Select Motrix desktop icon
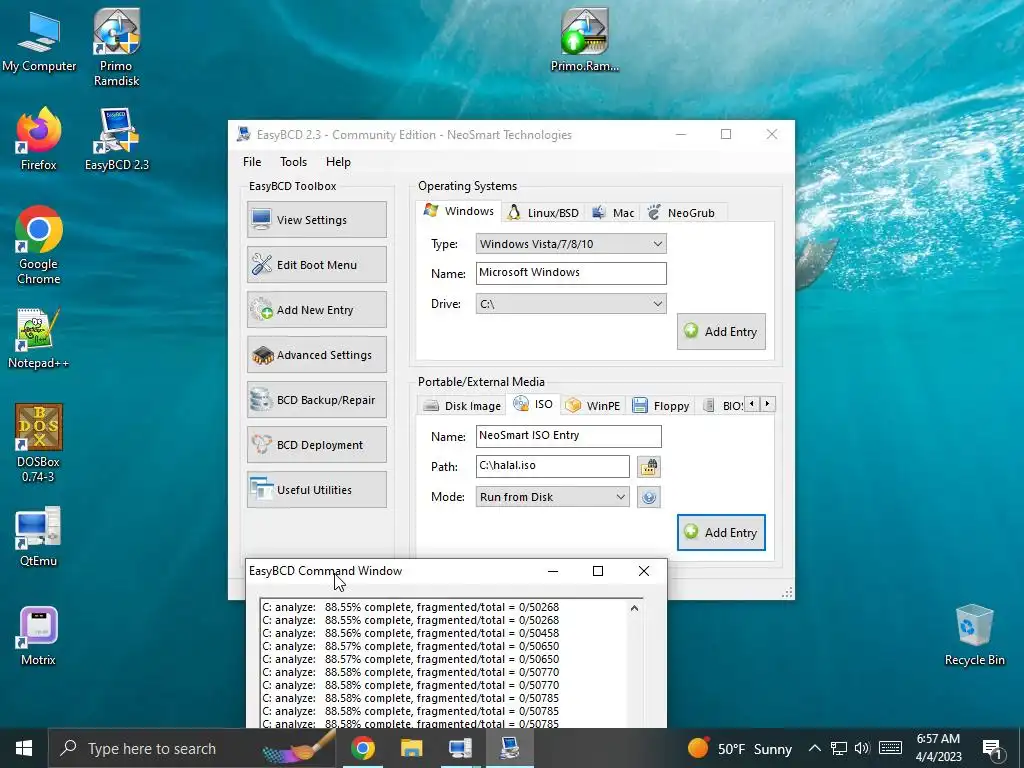This screenshot has width=1024, height=768. 39,635
